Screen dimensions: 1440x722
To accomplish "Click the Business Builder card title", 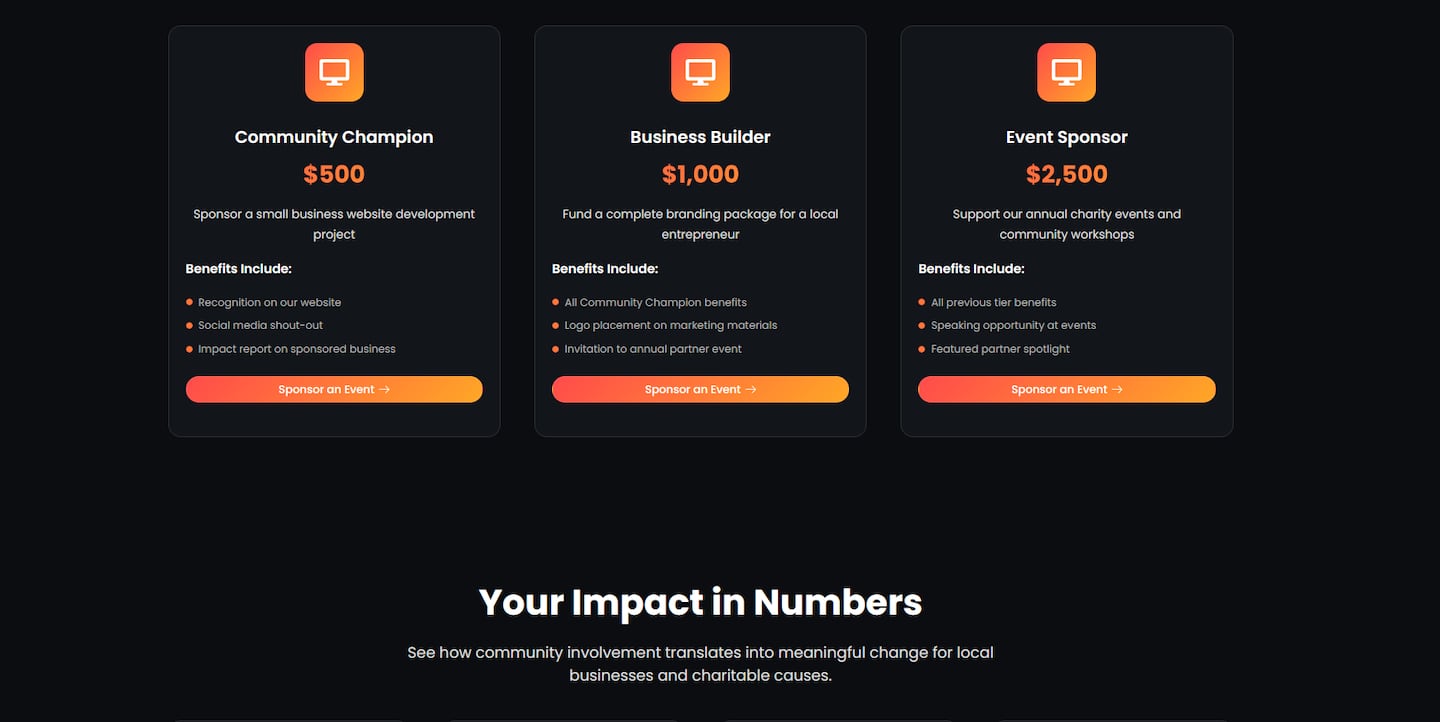I will point(700,136).
